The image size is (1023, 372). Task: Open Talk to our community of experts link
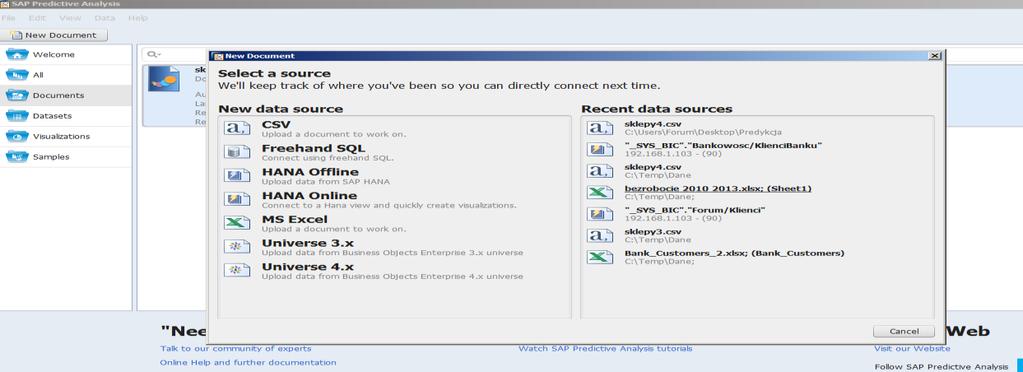[x=236, y=349]
